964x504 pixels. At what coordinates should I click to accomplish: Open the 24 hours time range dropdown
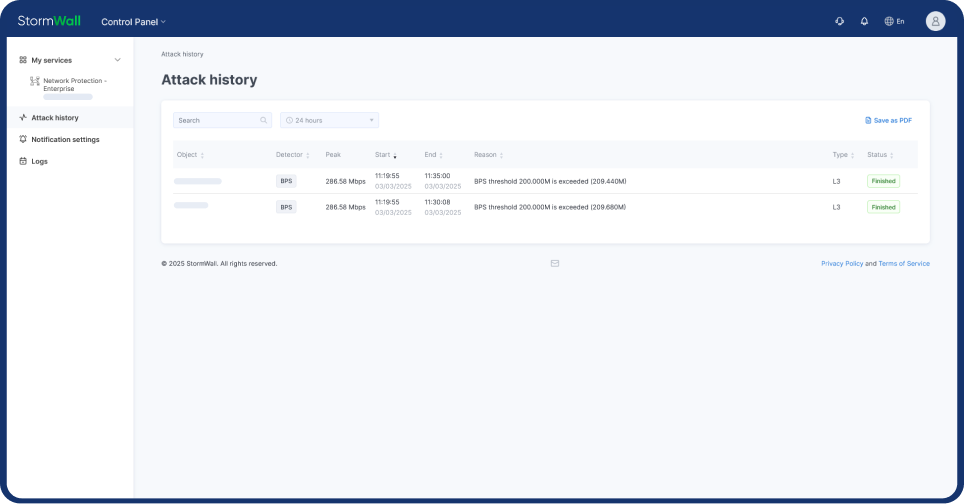coord(329,120)
